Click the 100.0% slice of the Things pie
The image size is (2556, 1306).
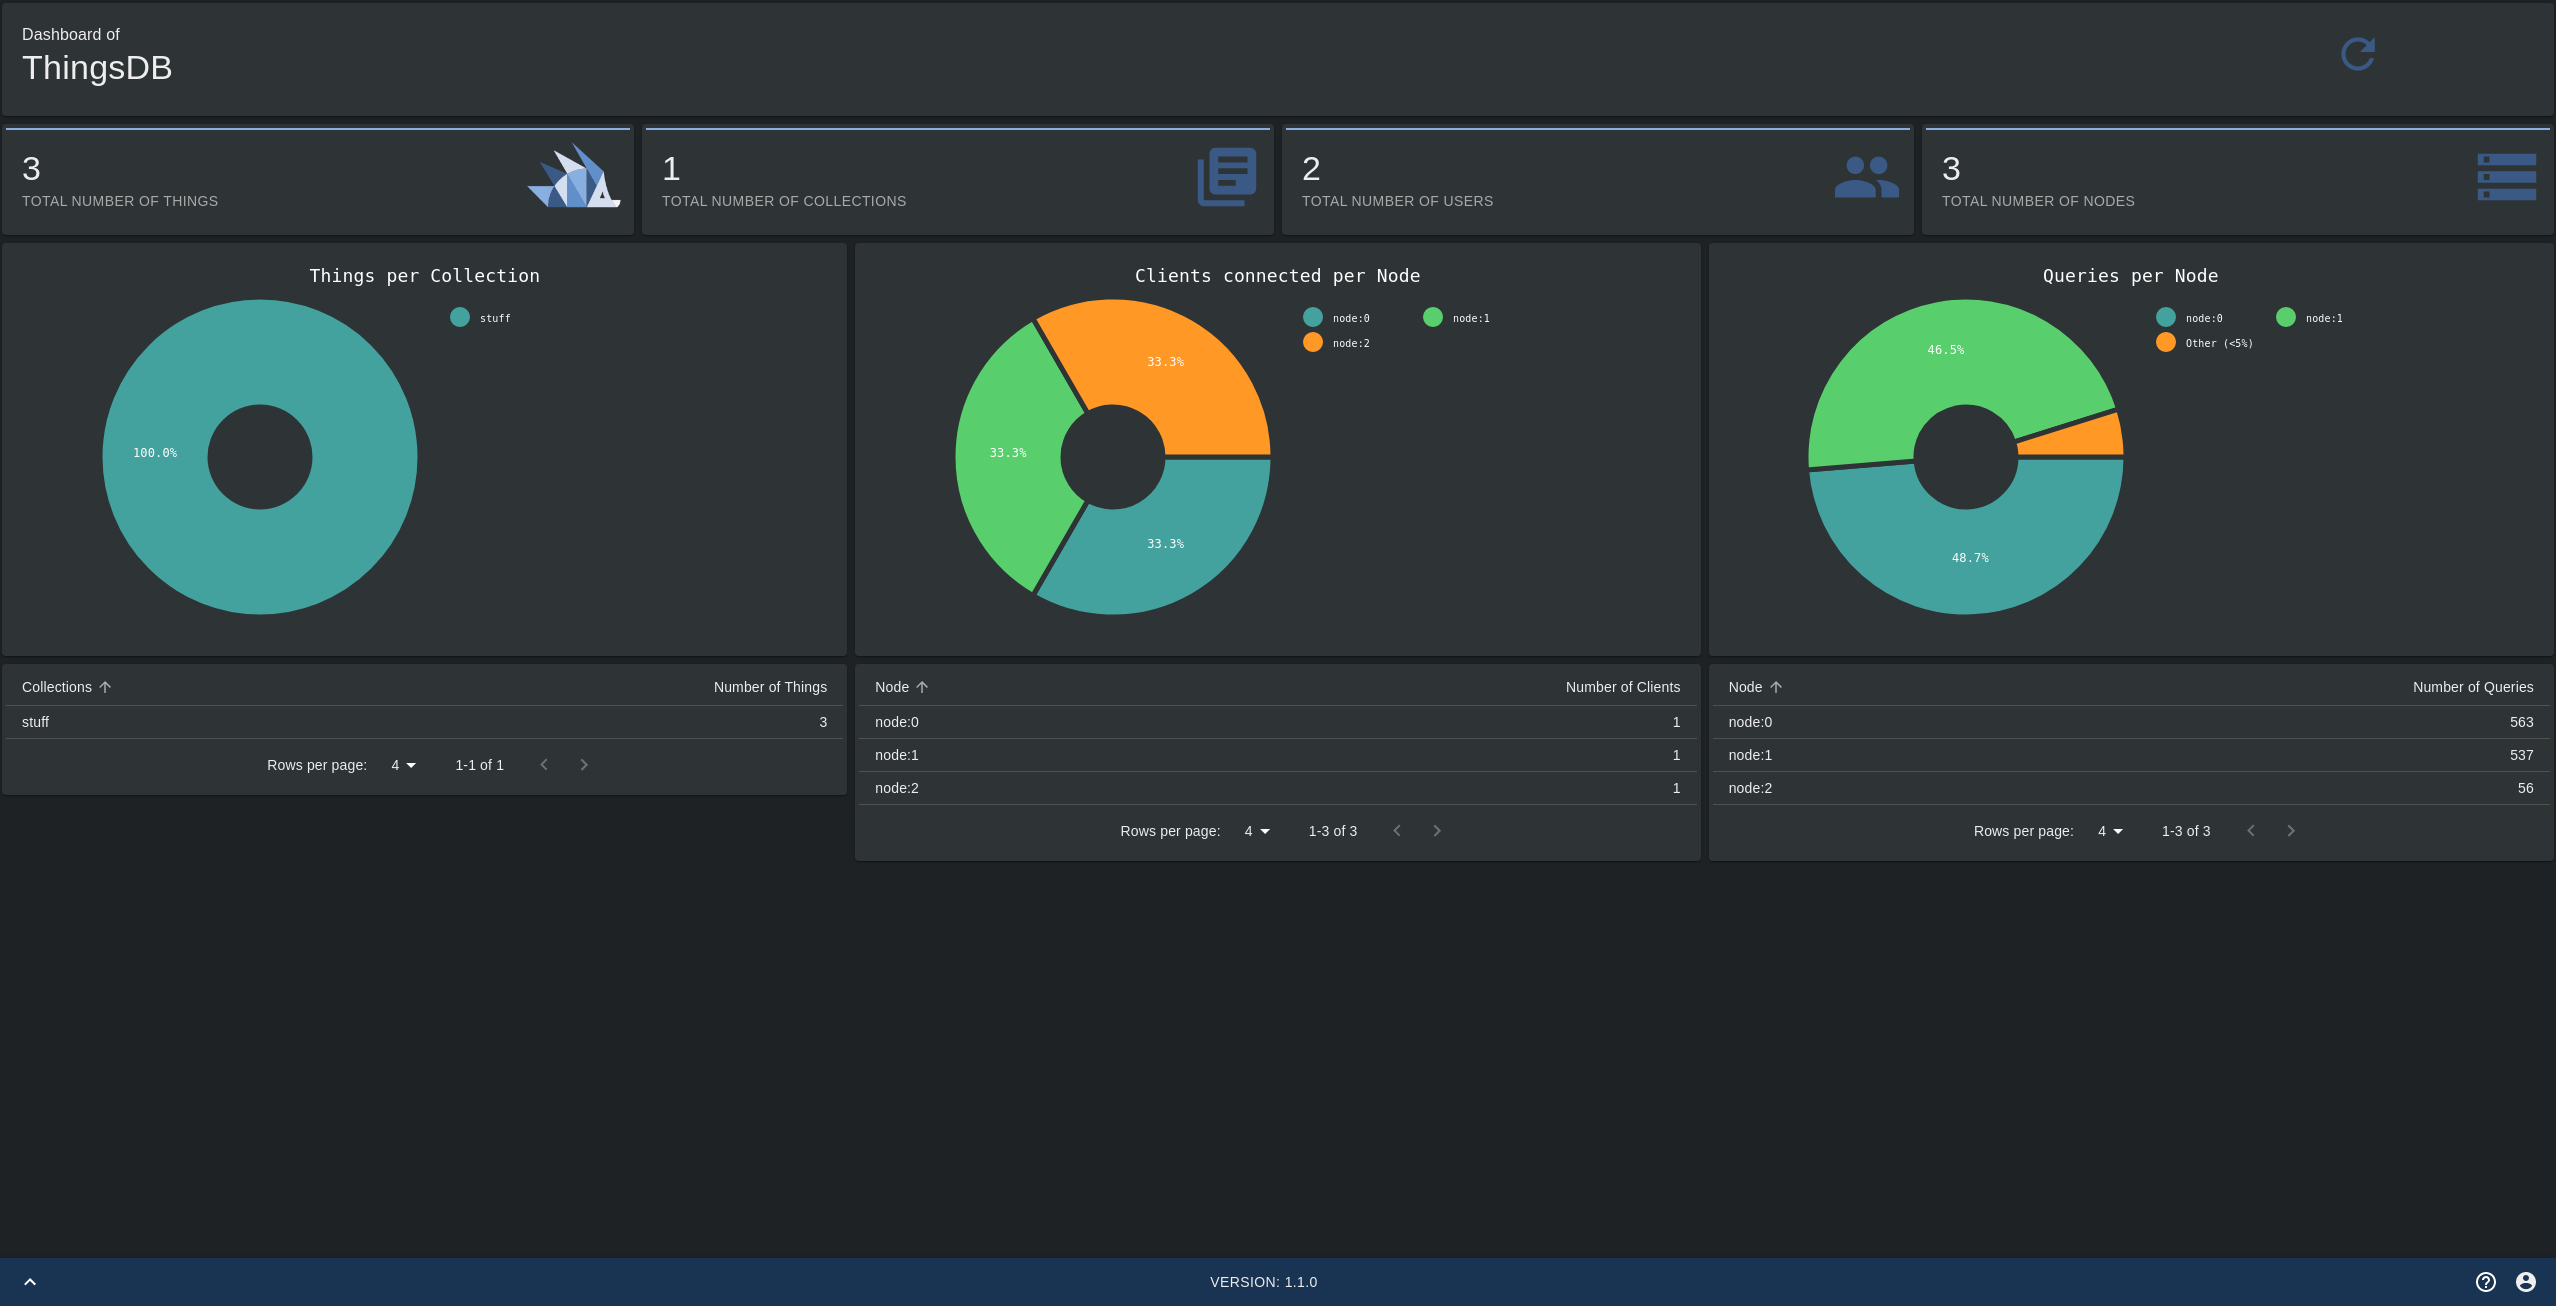click(155, 453)
